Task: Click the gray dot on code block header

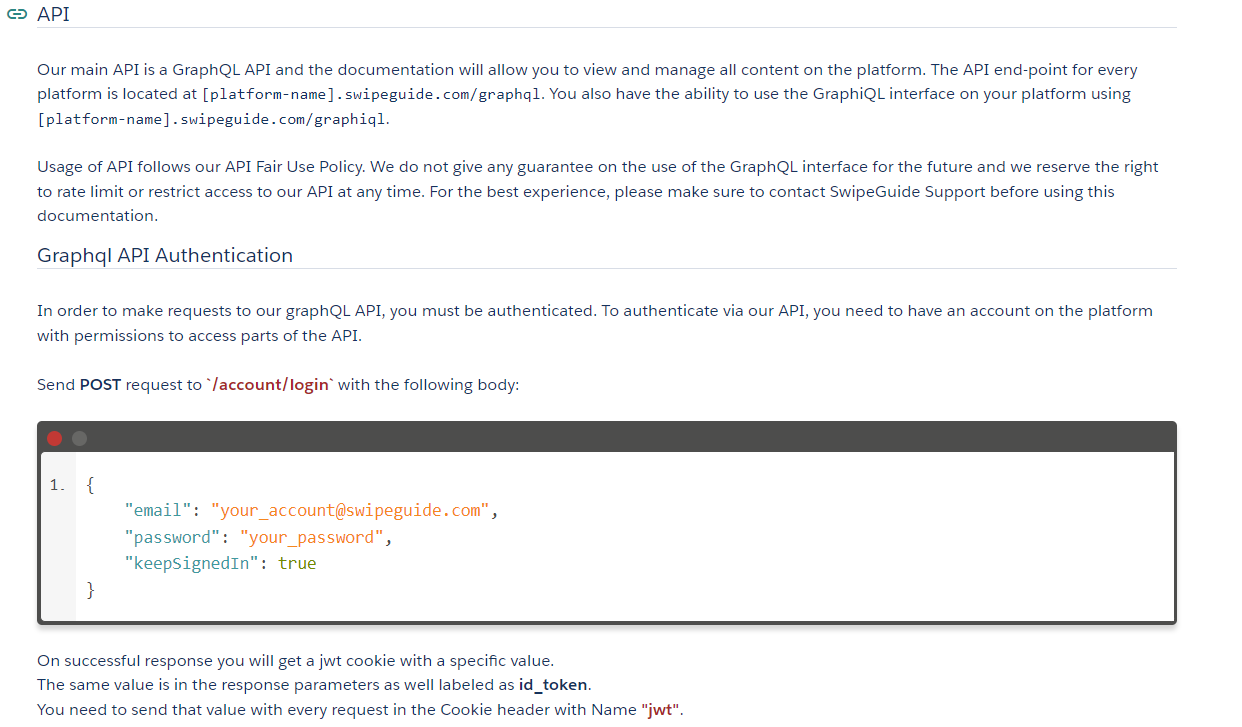Action: pyautogui.click(x=80, y=438)
